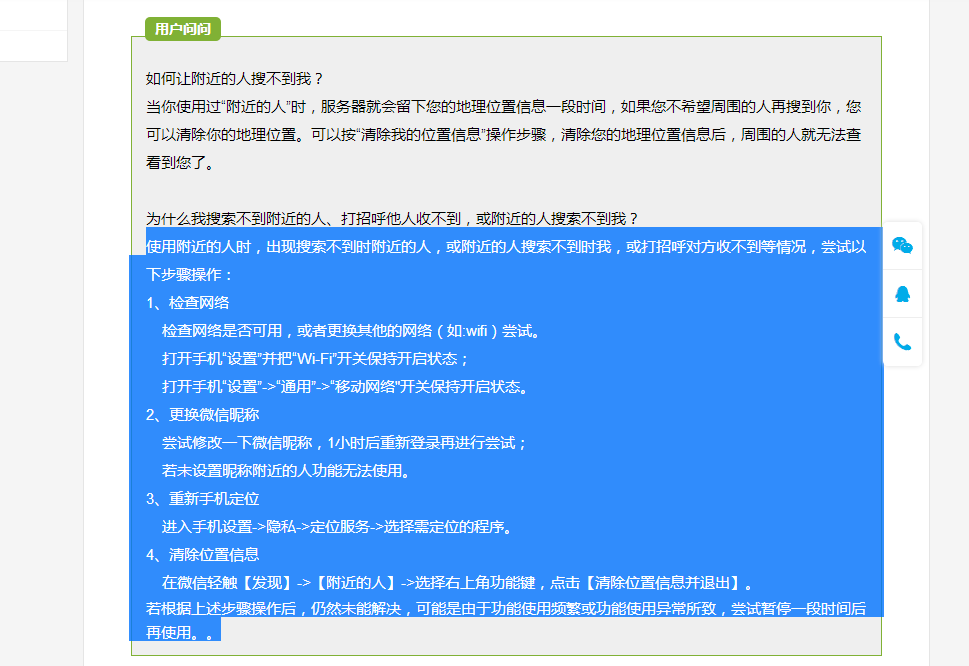Open the WeChat contact icon
The height and width of the screenshot is (666, 969).
(902, 246)
